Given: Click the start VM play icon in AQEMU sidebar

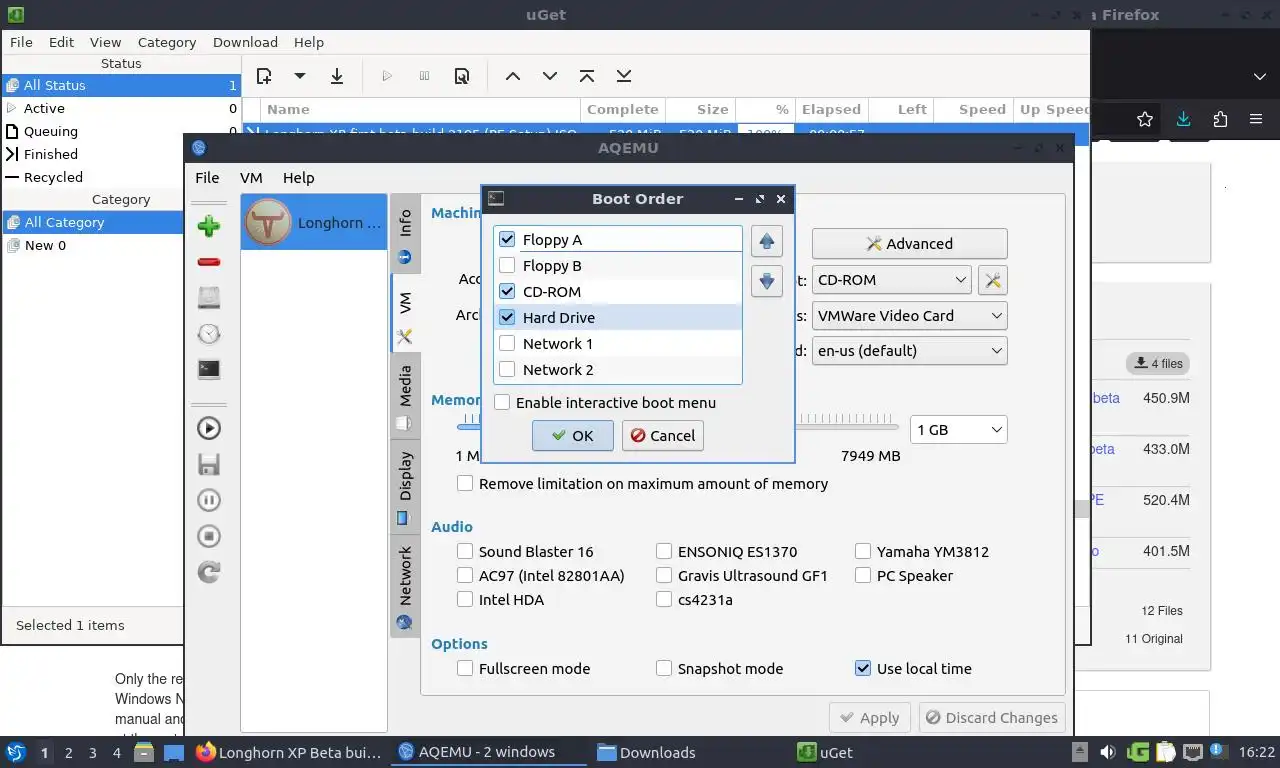Looking at the screenshot, I should [x=209, y=428].
